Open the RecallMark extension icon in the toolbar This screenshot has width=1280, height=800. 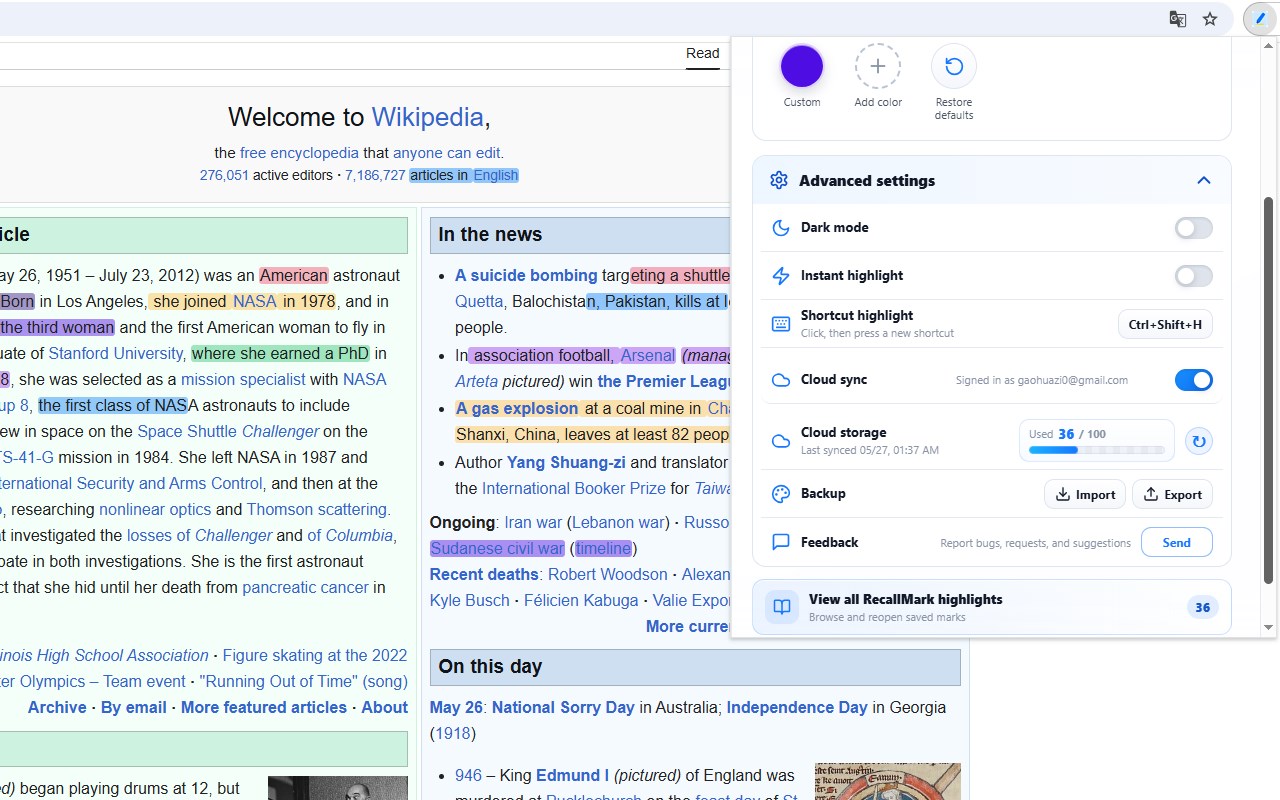(x=1260, y=19)
